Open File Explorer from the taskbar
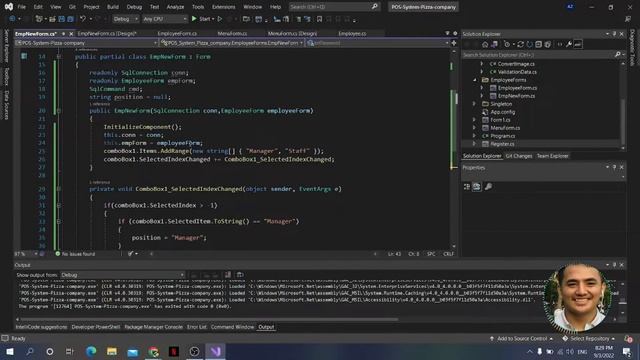 pyautogui.click(x=112, y=351)
